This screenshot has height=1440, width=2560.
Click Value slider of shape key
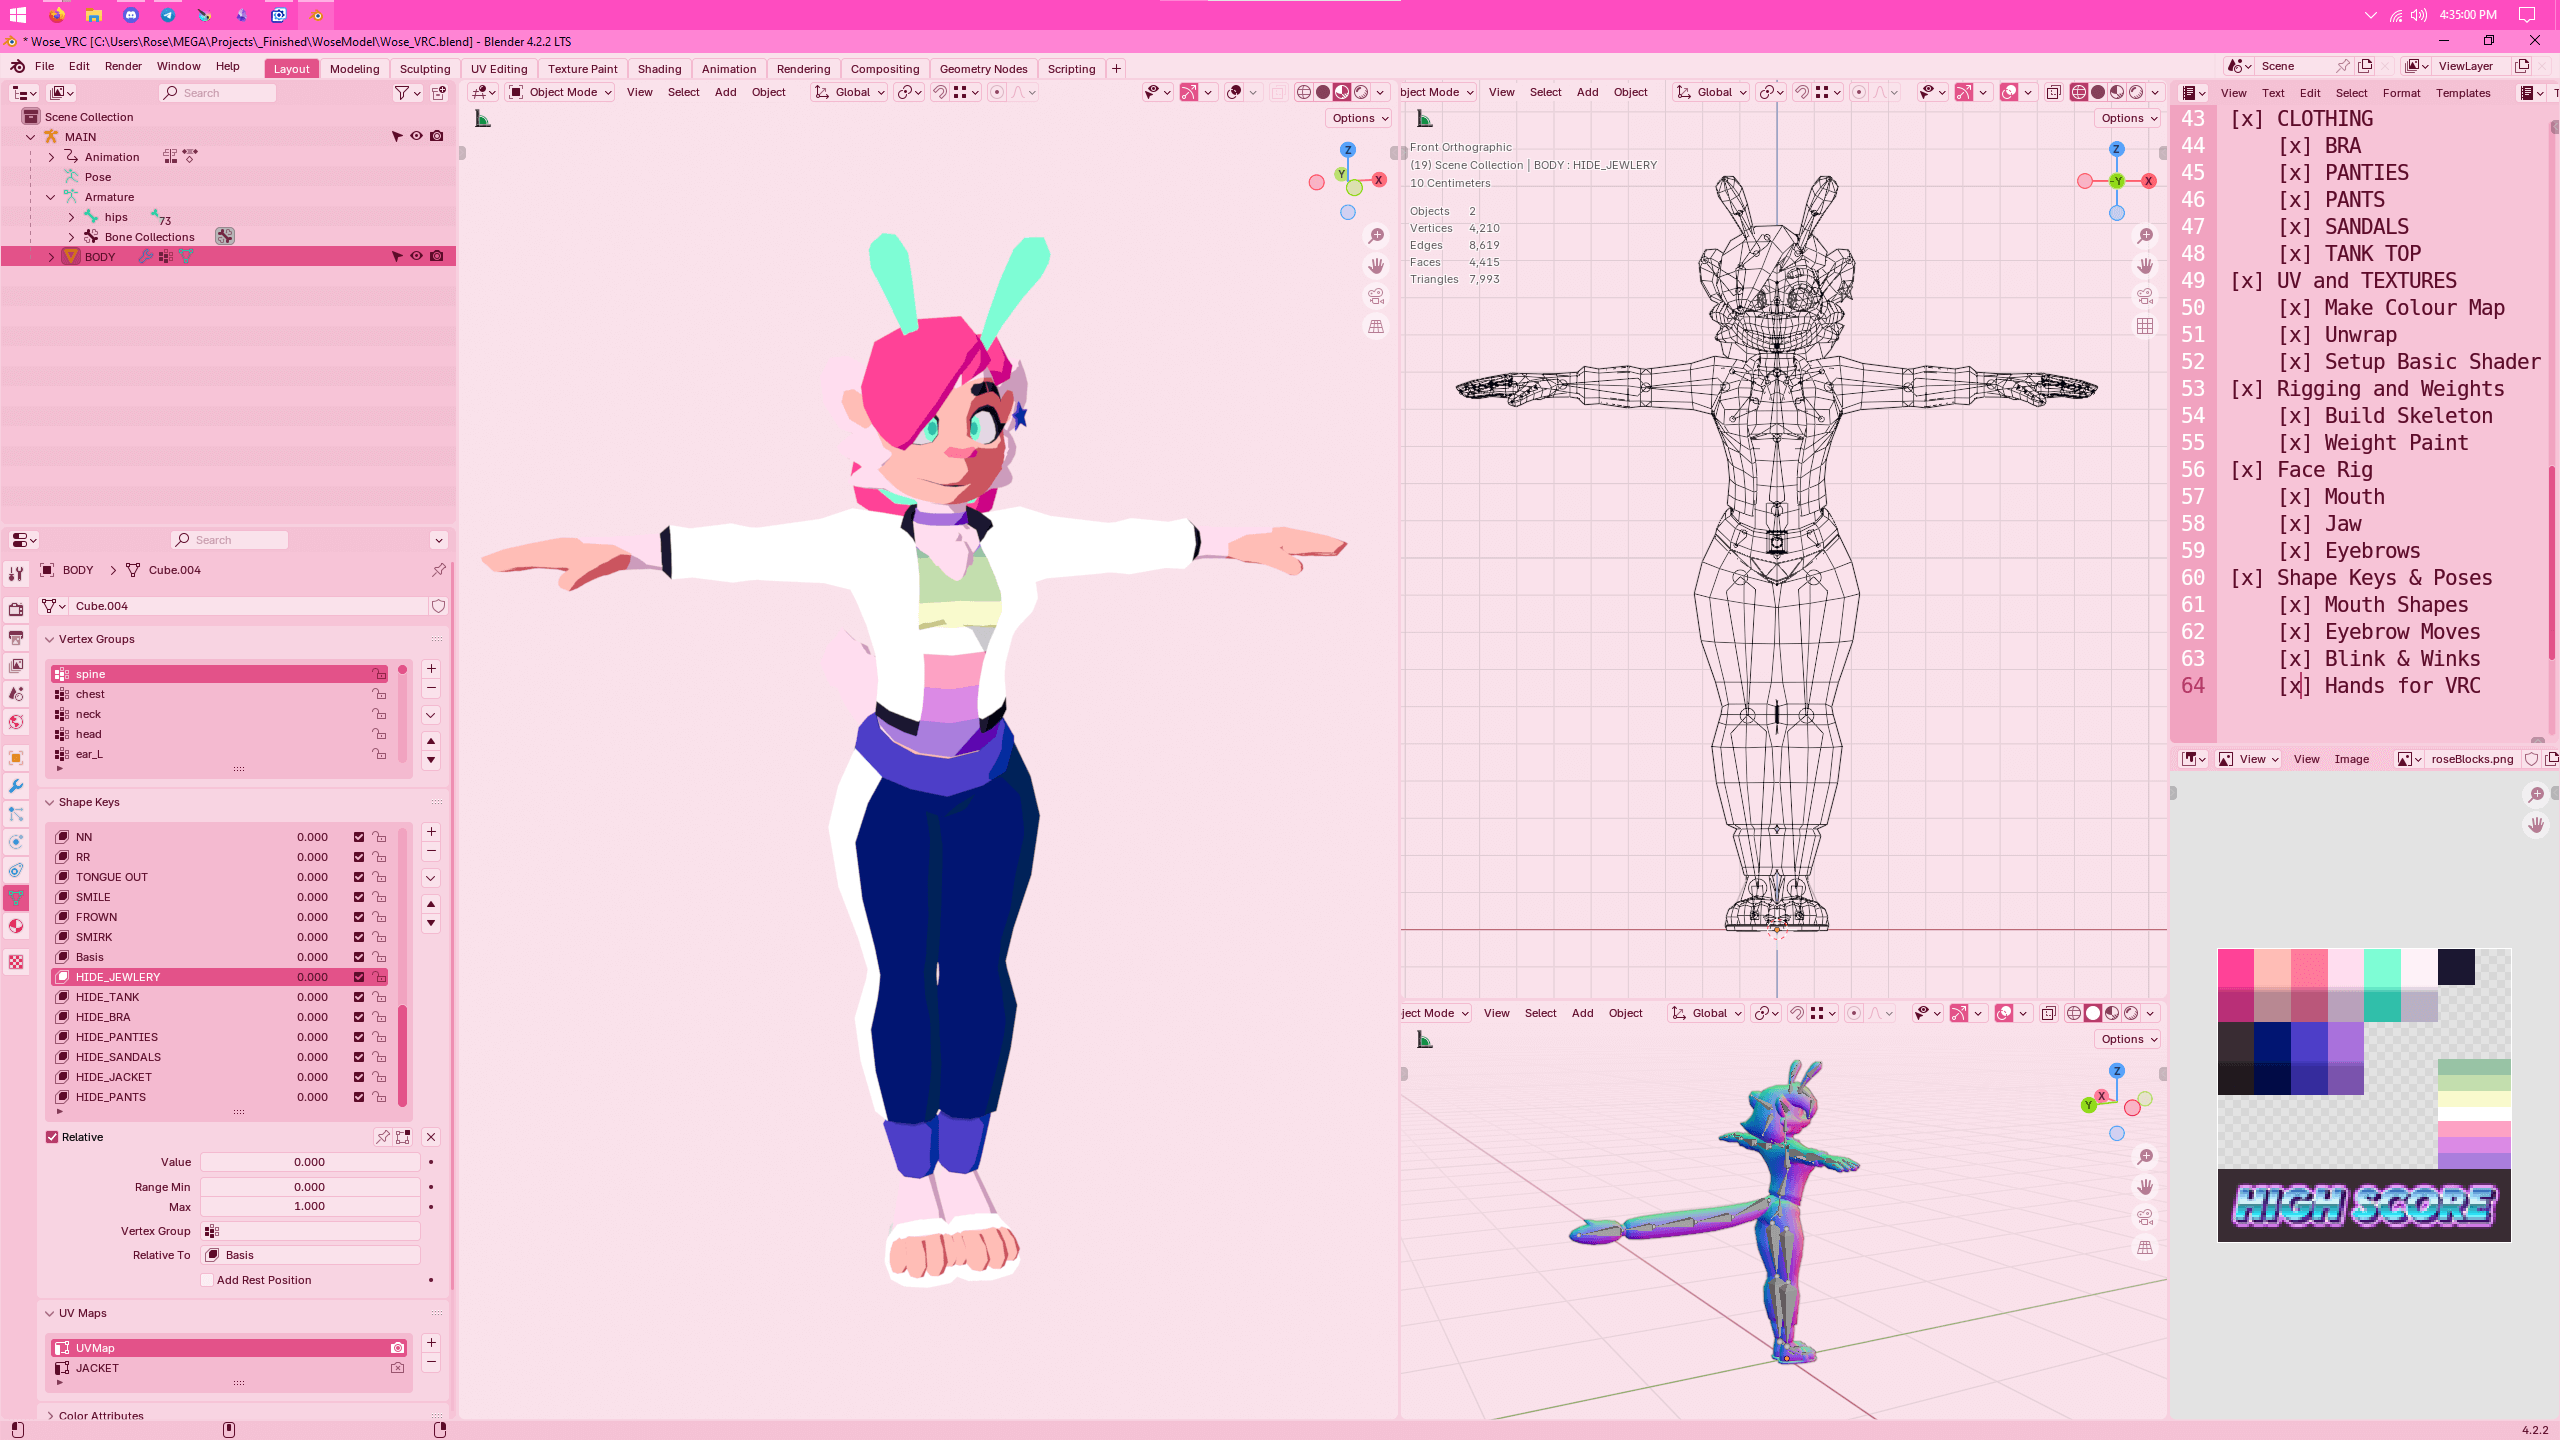click(x=310, y=1162)
